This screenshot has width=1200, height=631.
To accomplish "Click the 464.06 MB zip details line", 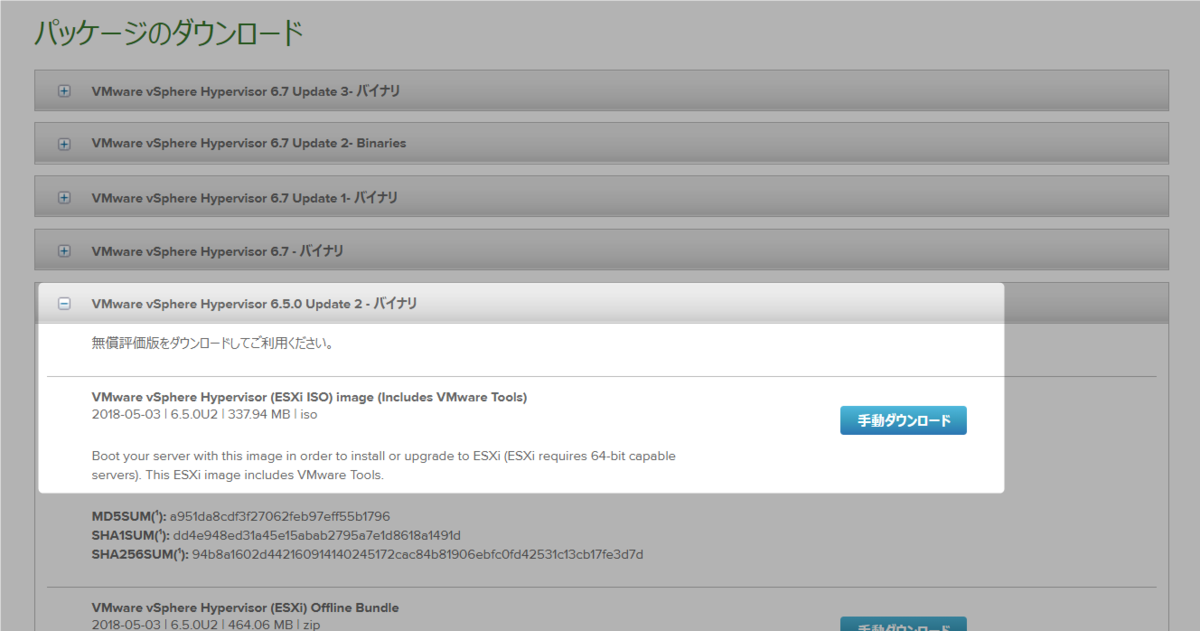I will tap(205, 624).
